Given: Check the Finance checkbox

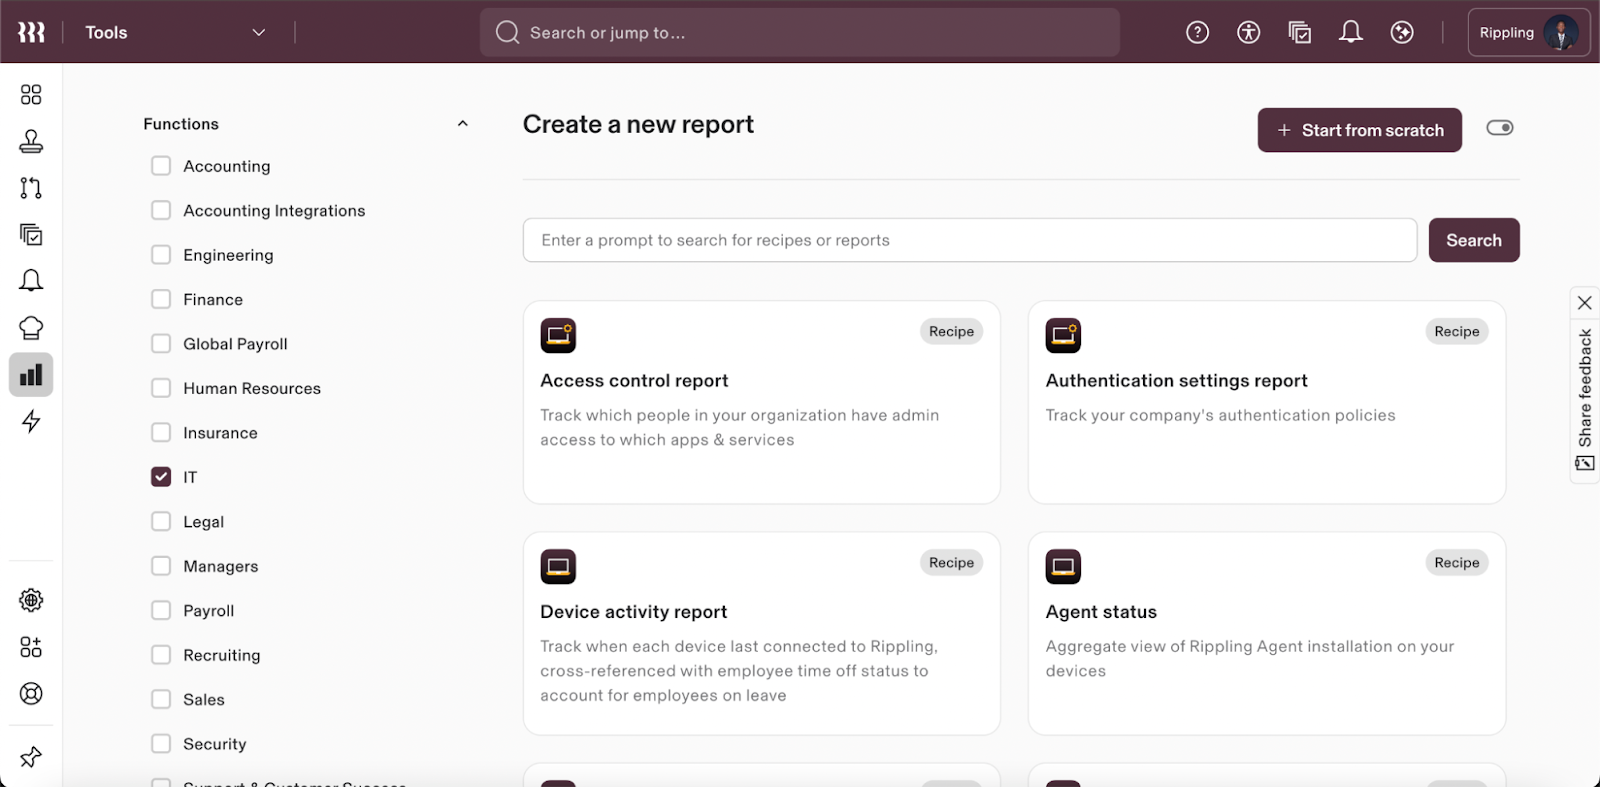Looking at the screenshot, I should point(161,299).
